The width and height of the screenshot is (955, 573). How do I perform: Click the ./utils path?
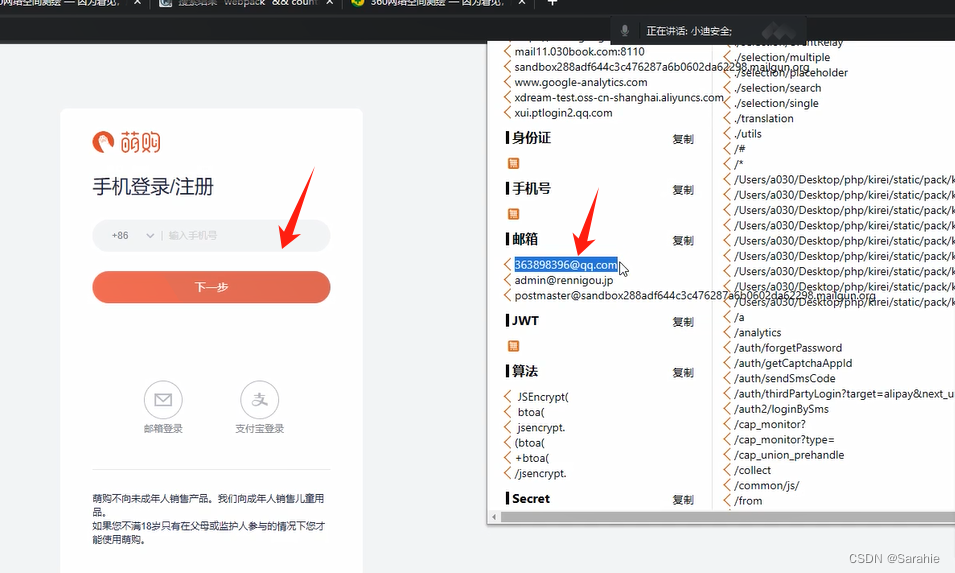[748, 133]
